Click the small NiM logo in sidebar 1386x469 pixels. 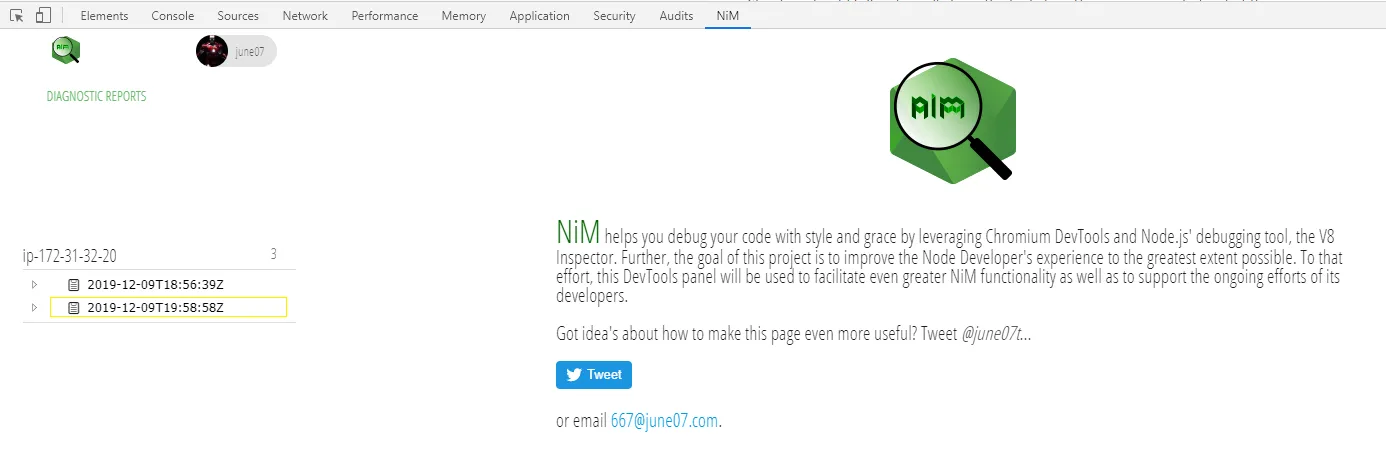(66, 50)
